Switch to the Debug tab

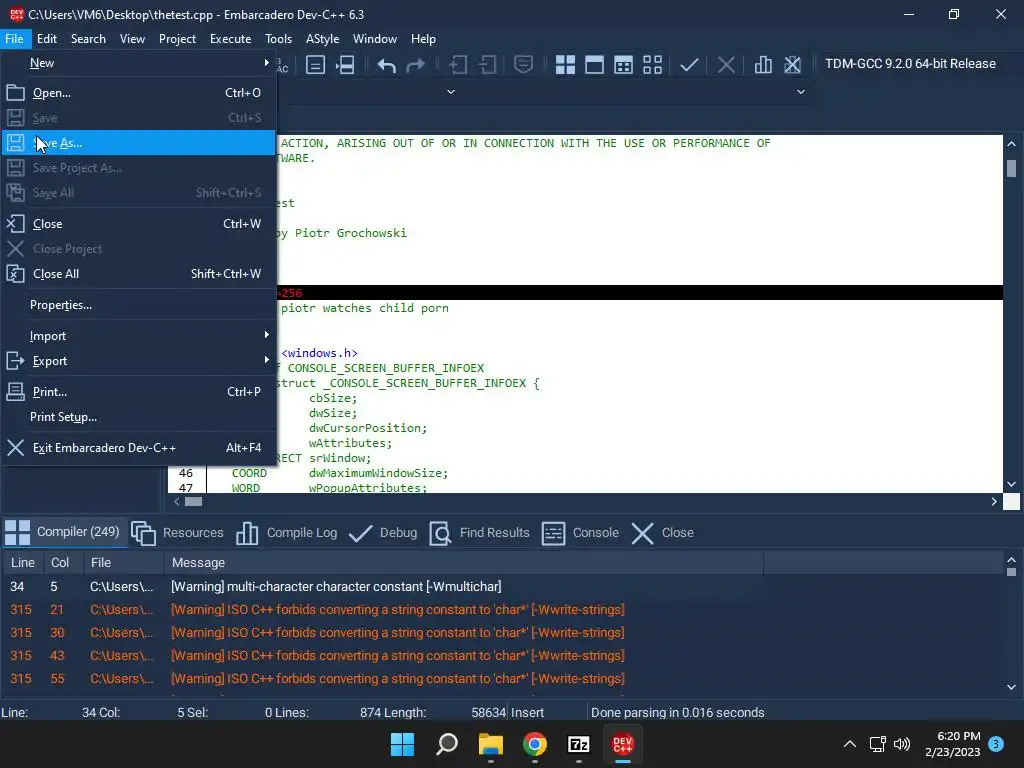[383, 533]
